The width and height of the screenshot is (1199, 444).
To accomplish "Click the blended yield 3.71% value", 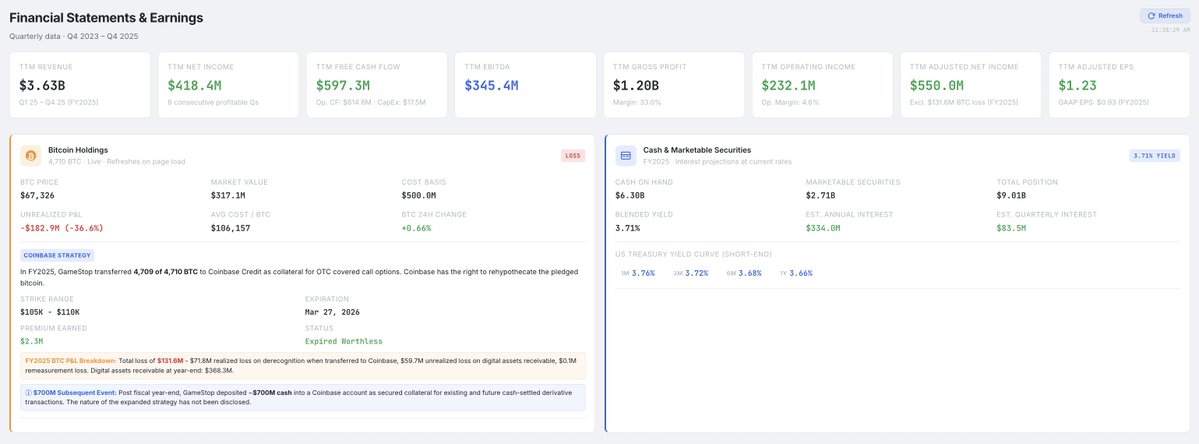I will 628,228.
